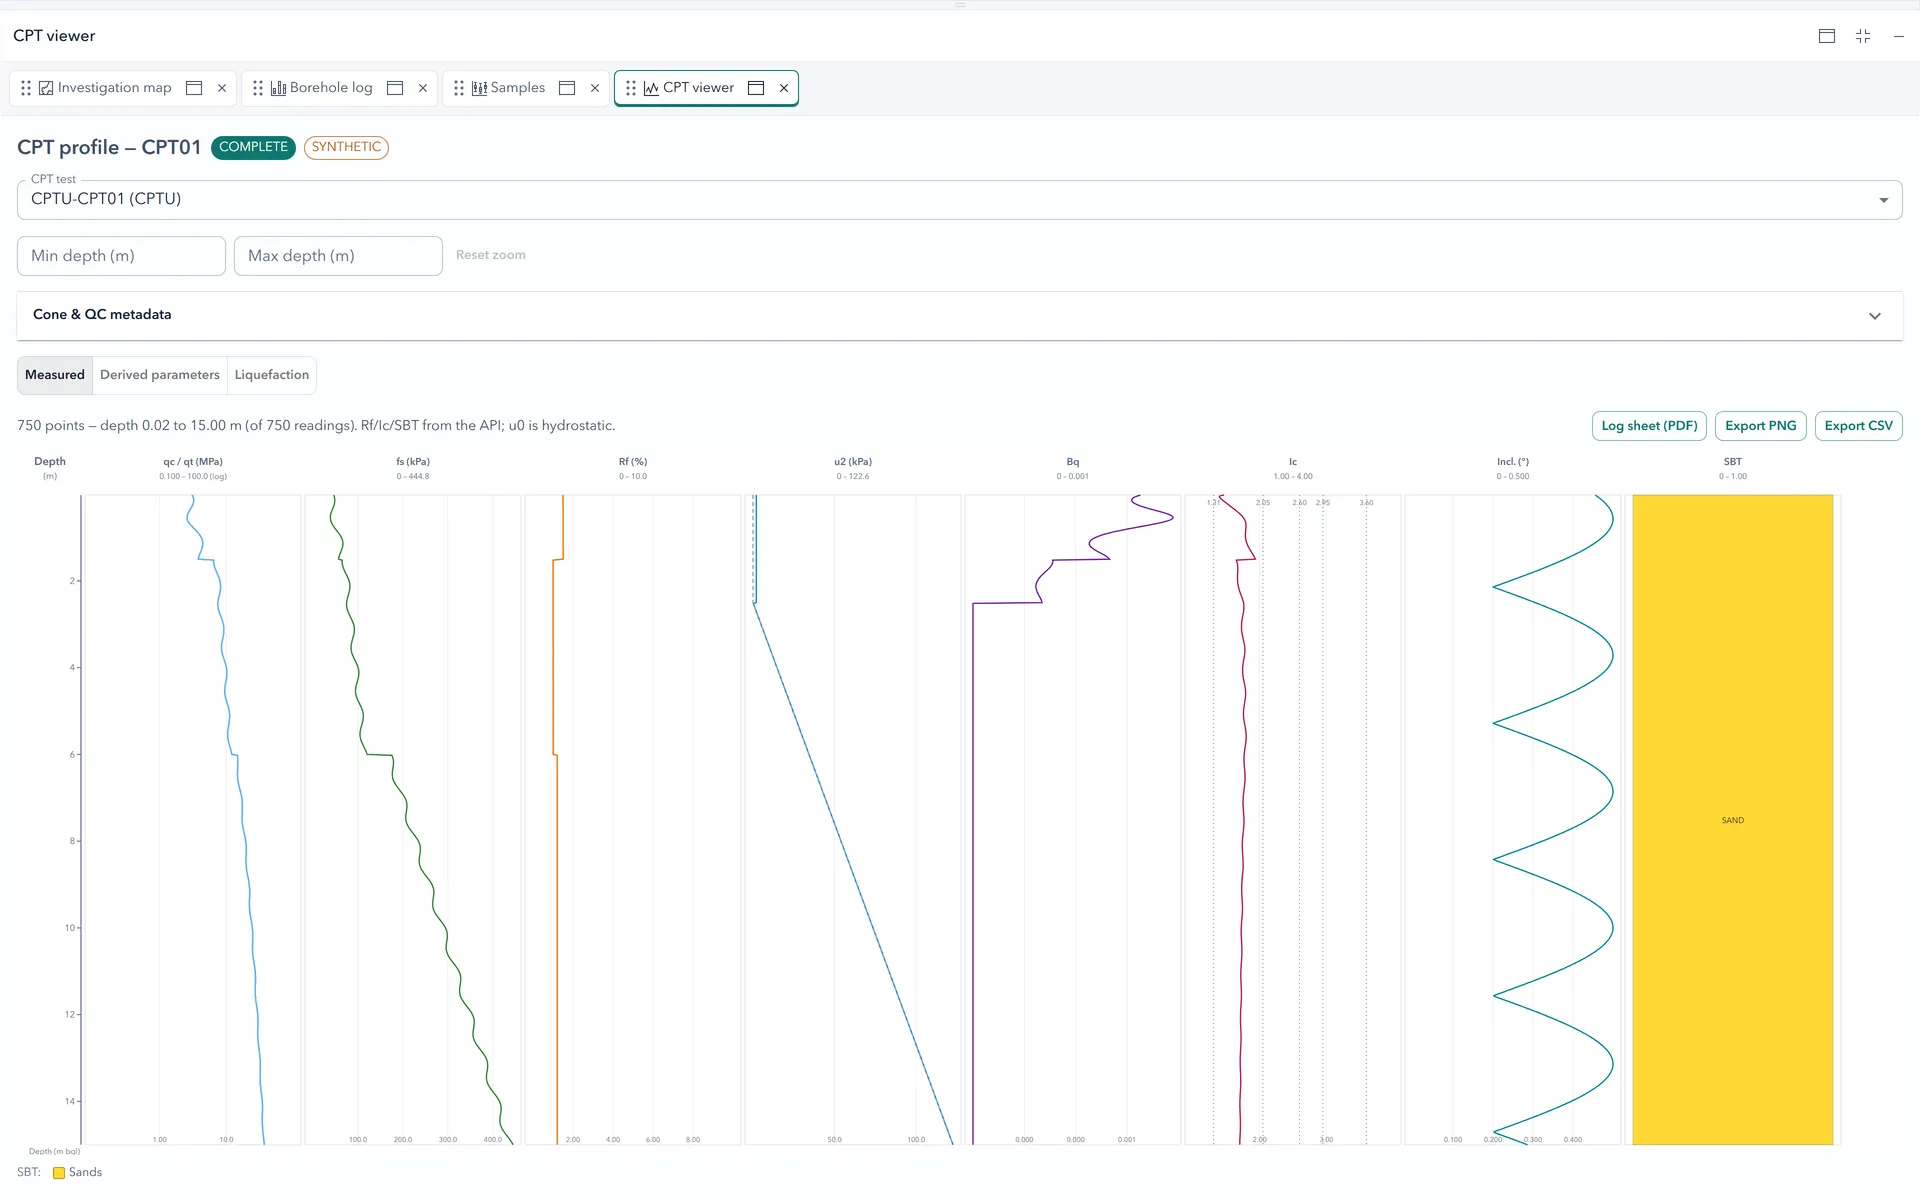1920x1200 pixels.
Task: Click the Depth (m) axis header
Action: [50, 467]
